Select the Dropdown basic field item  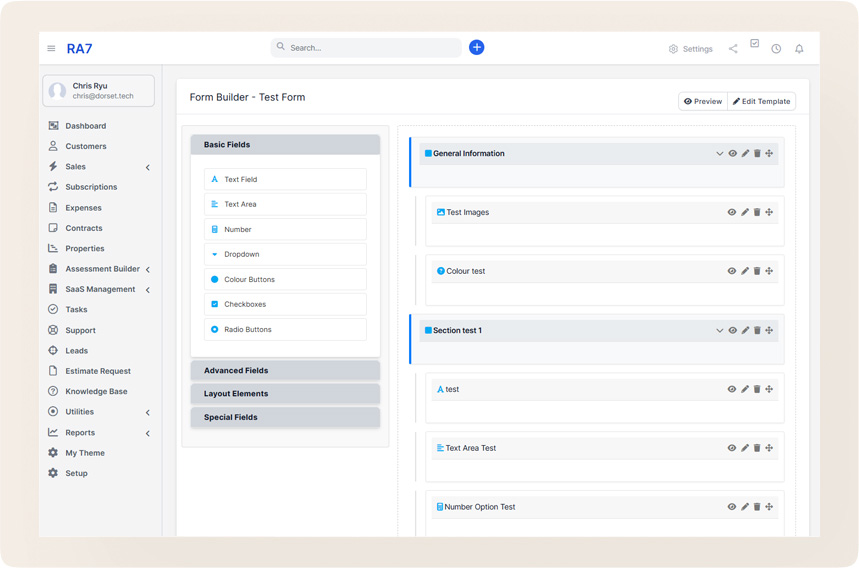point(285,254)
